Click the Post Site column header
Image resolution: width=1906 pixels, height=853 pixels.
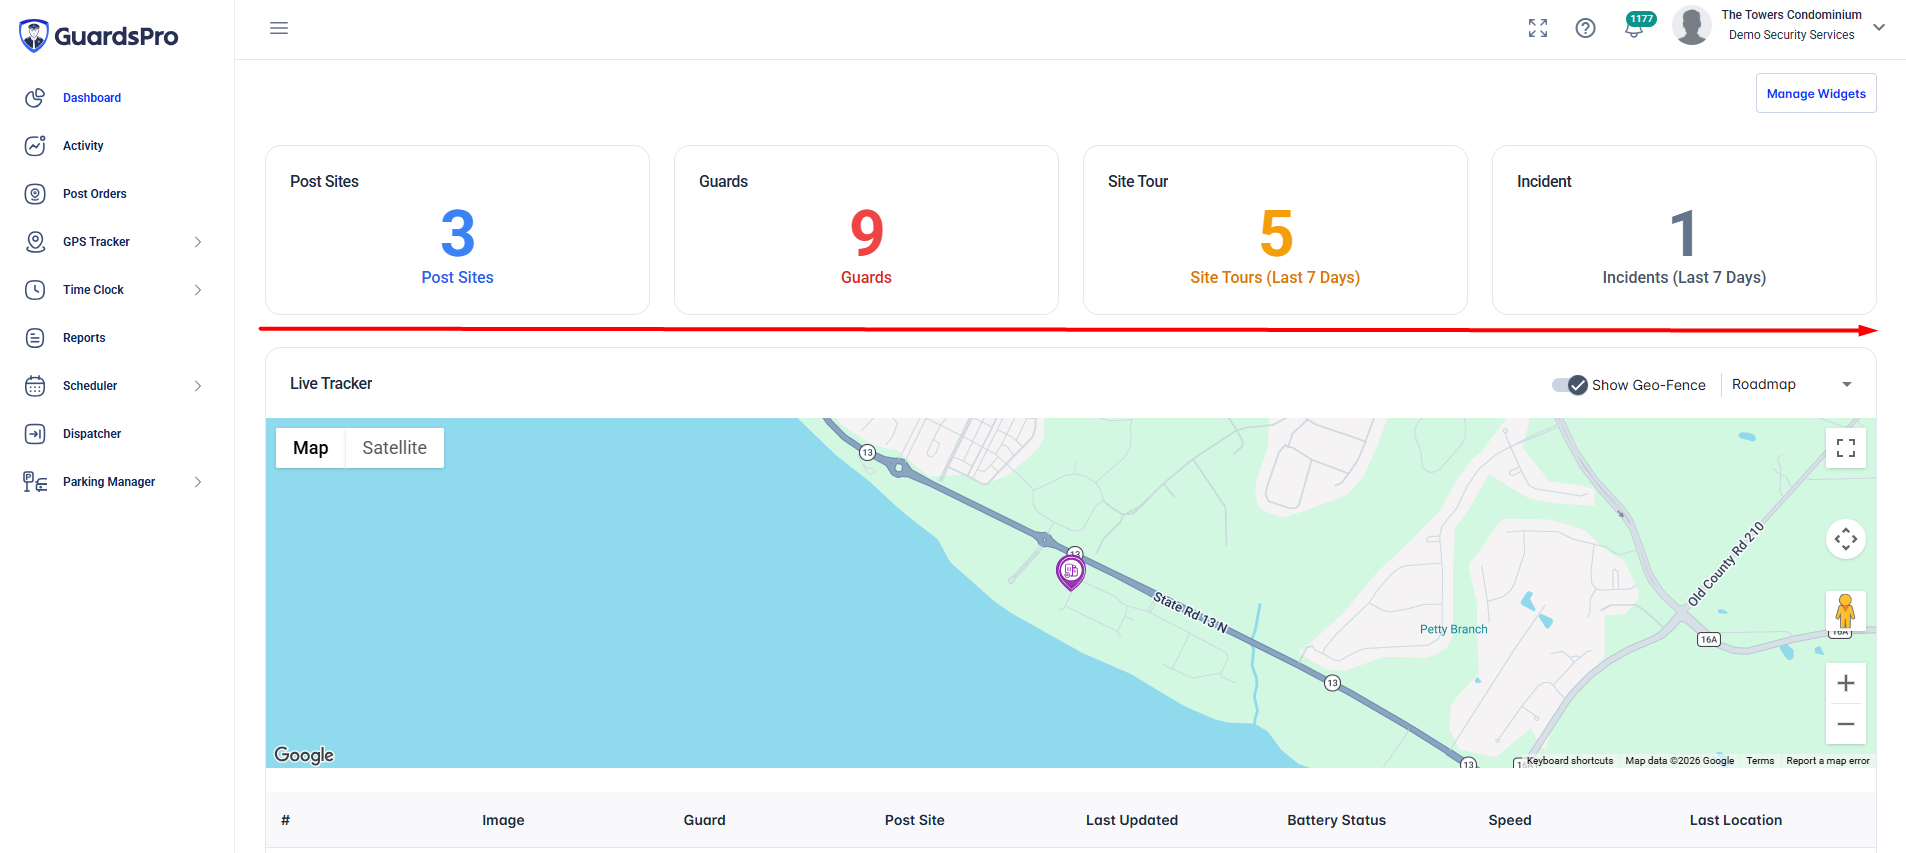915,820
